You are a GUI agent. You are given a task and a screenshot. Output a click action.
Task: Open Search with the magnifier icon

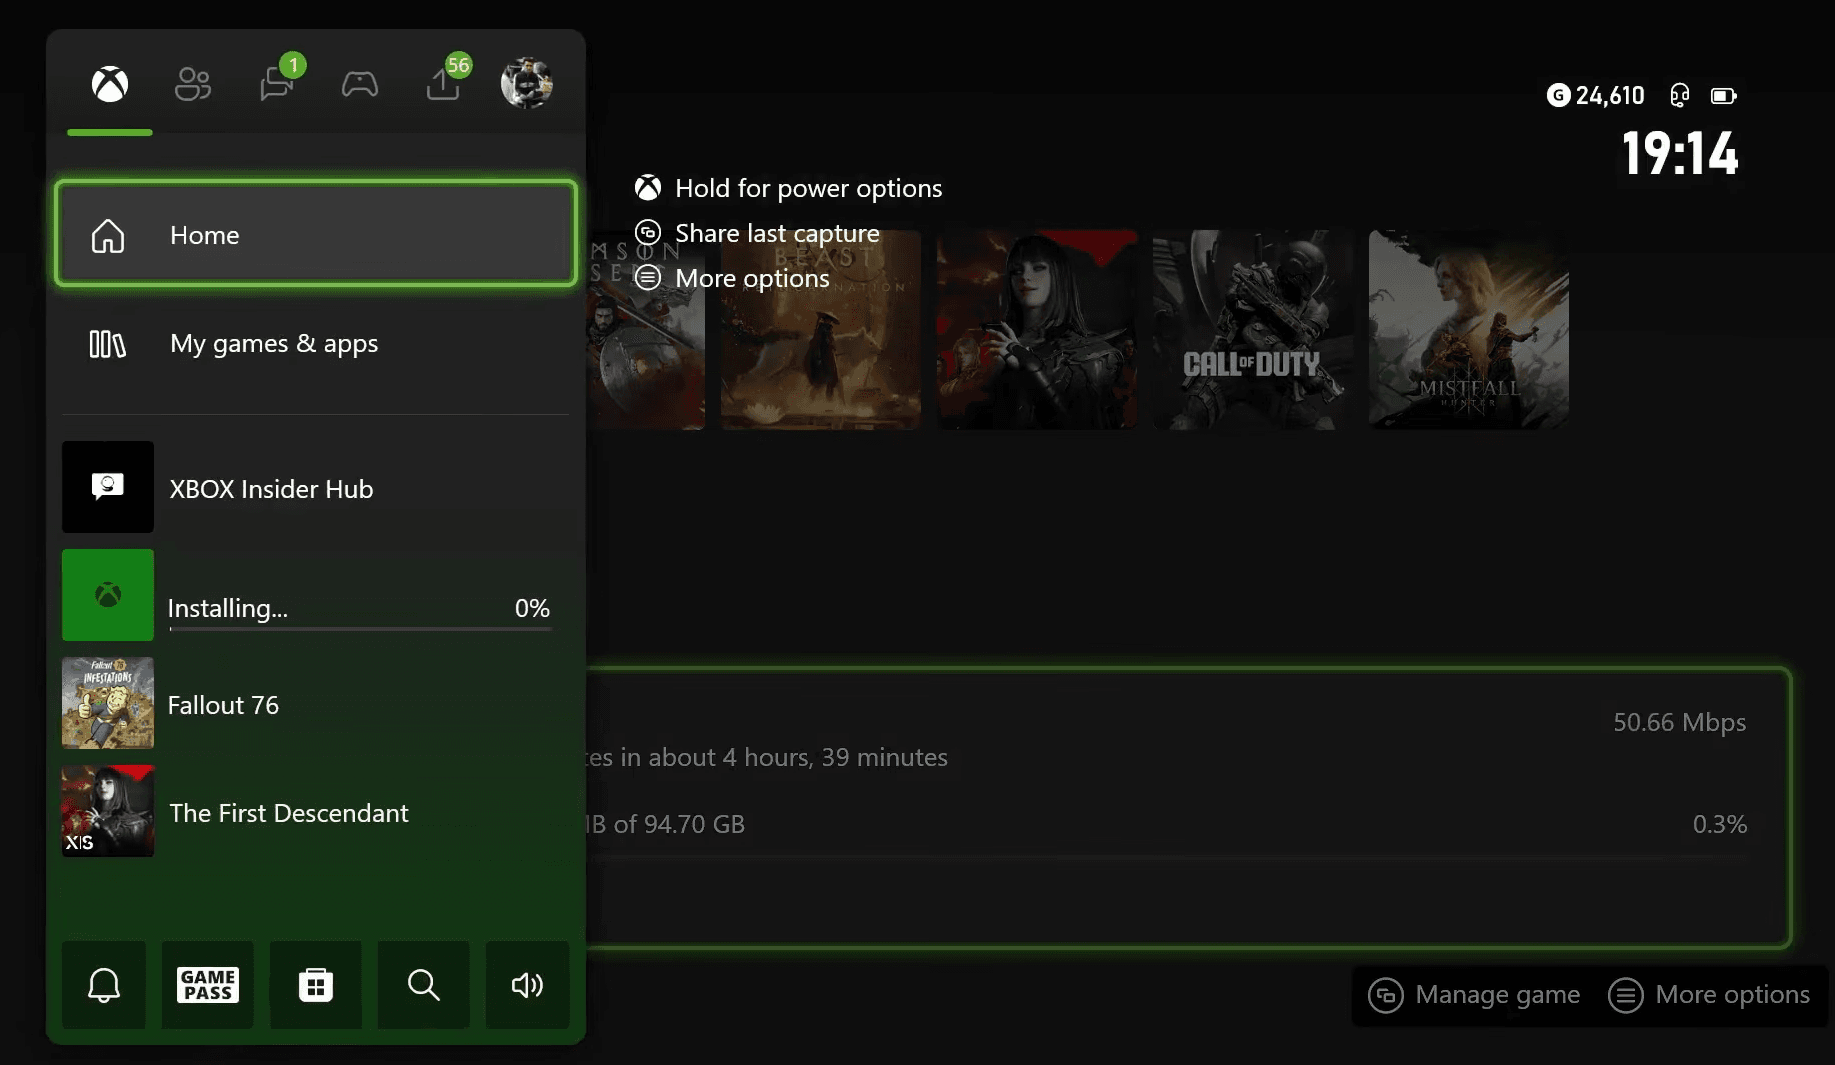coord(424,985)
